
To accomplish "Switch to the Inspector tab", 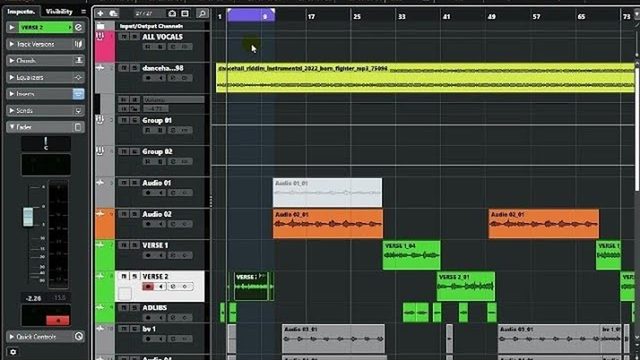I will (x=20, y=11).
